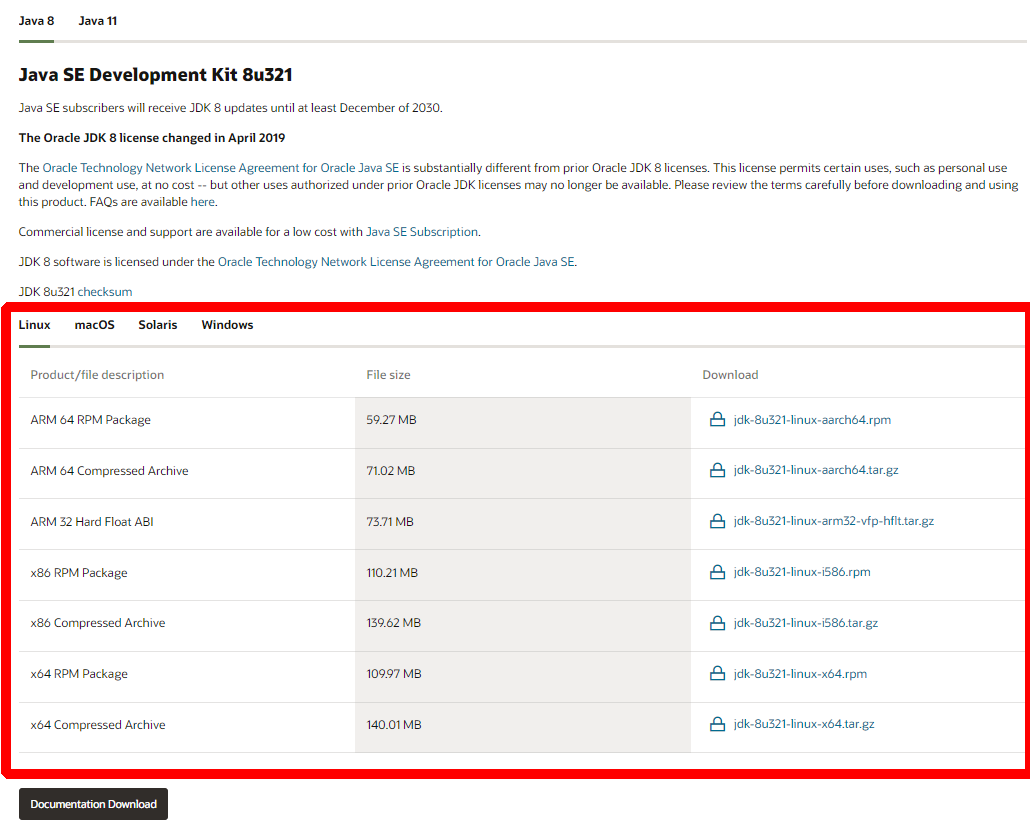Image resolution: width=1030 pixels, height=827 pixels.
Task: Open the Java SE Subscription link
Action: pos(422,232)
